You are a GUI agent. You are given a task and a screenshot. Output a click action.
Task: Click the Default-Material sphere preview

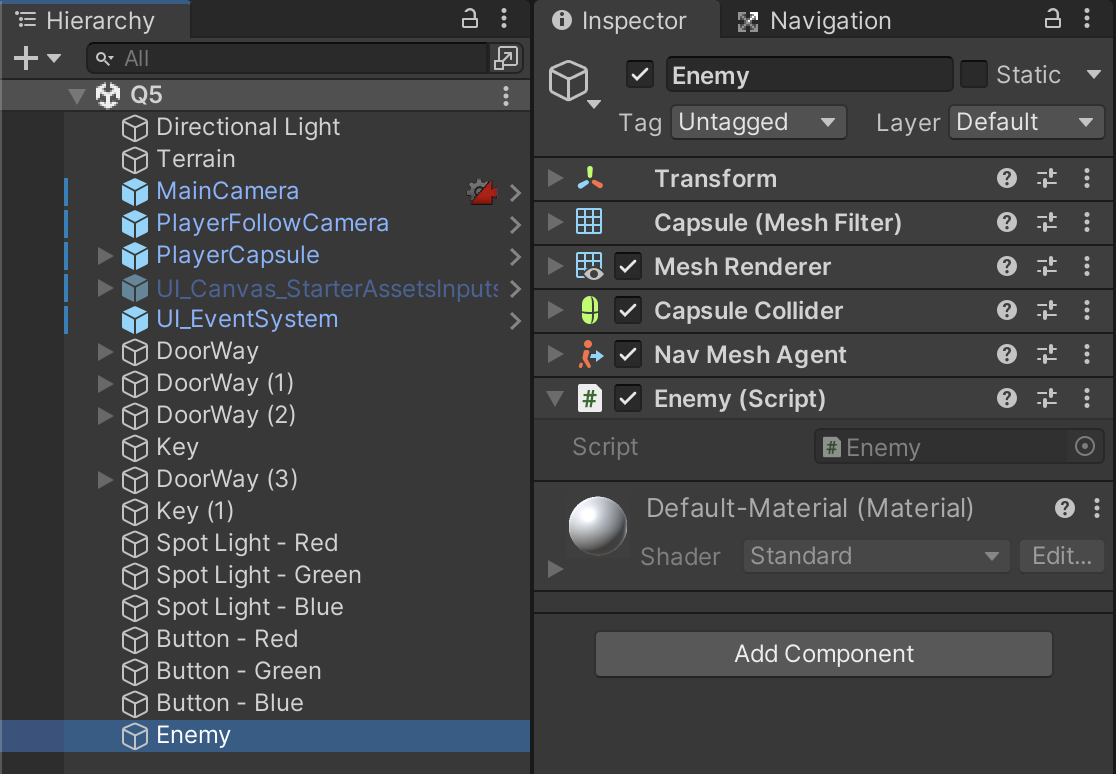pyautogui.click(x=598, y=526)
